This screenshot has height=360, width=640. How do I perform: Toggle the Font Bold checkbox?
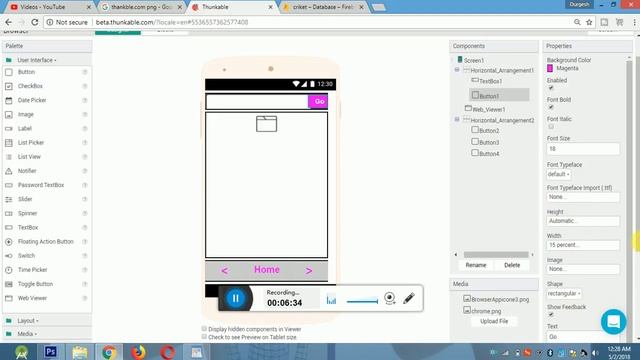(x=551, y=107)
